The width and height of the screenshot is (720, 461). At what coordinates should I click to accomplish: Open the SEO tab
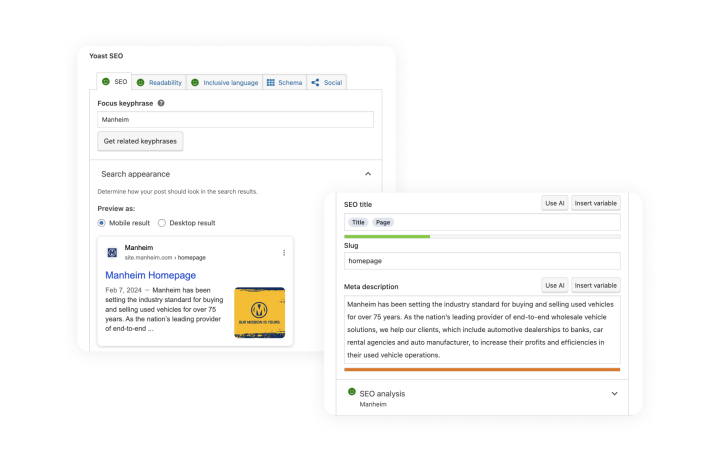click(114, 81)
